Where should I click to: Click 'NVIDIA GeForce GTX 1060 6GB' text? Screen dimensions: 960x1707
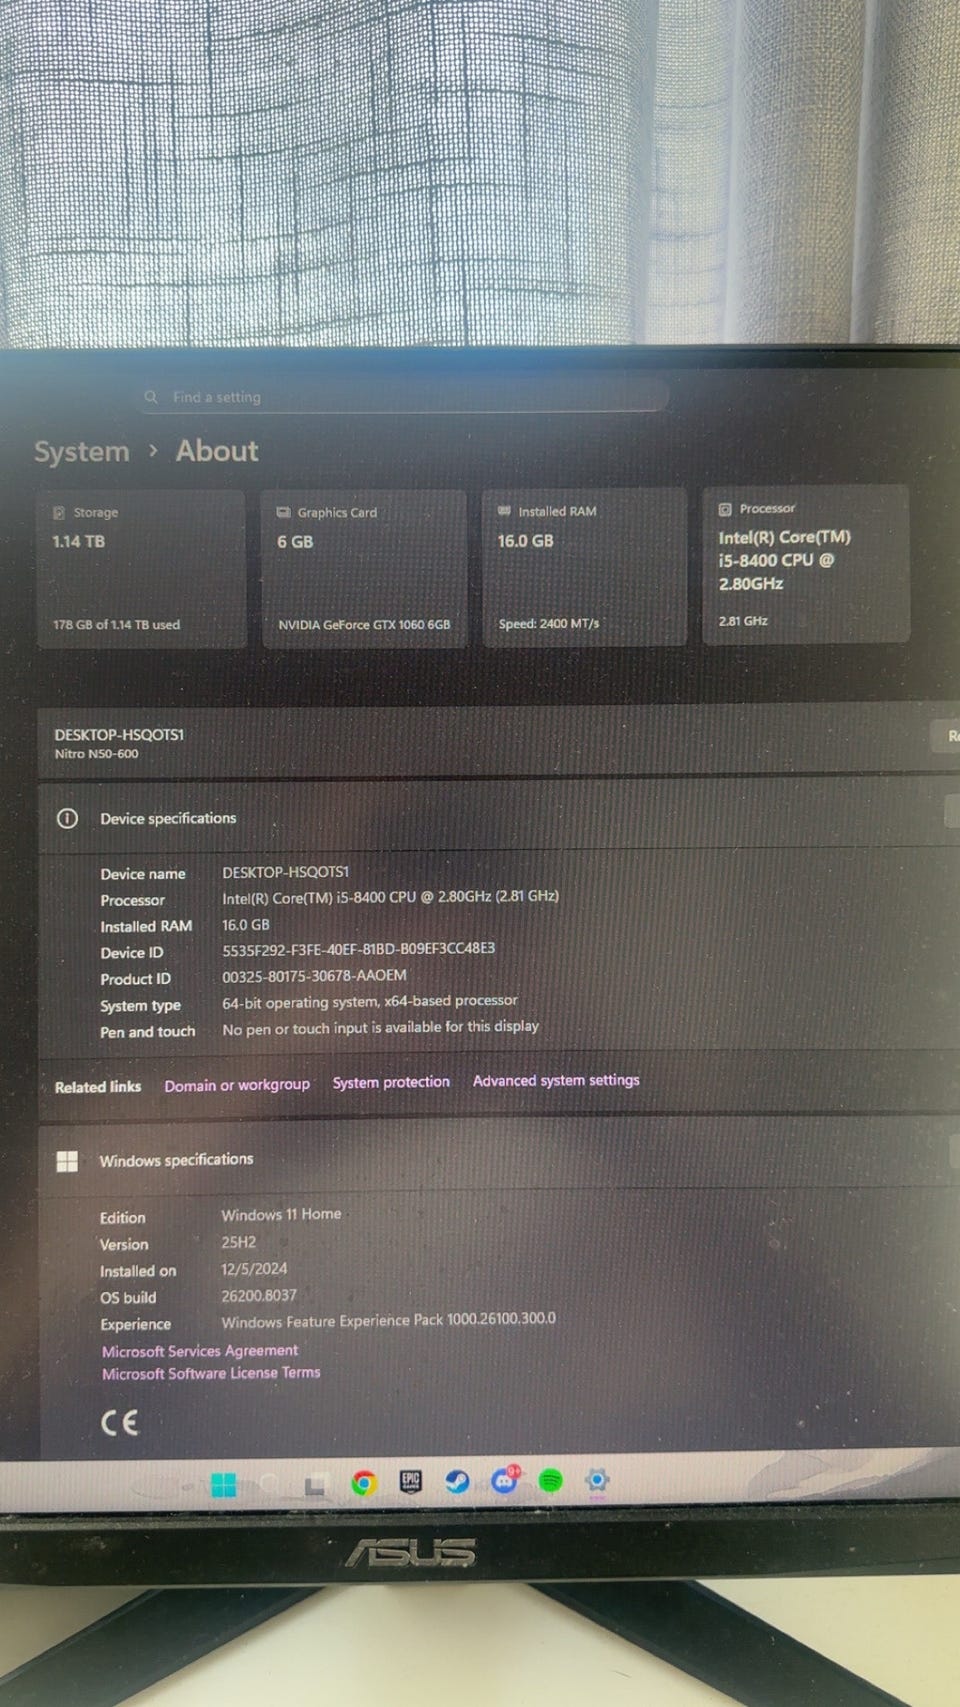[x=364, y=625]
